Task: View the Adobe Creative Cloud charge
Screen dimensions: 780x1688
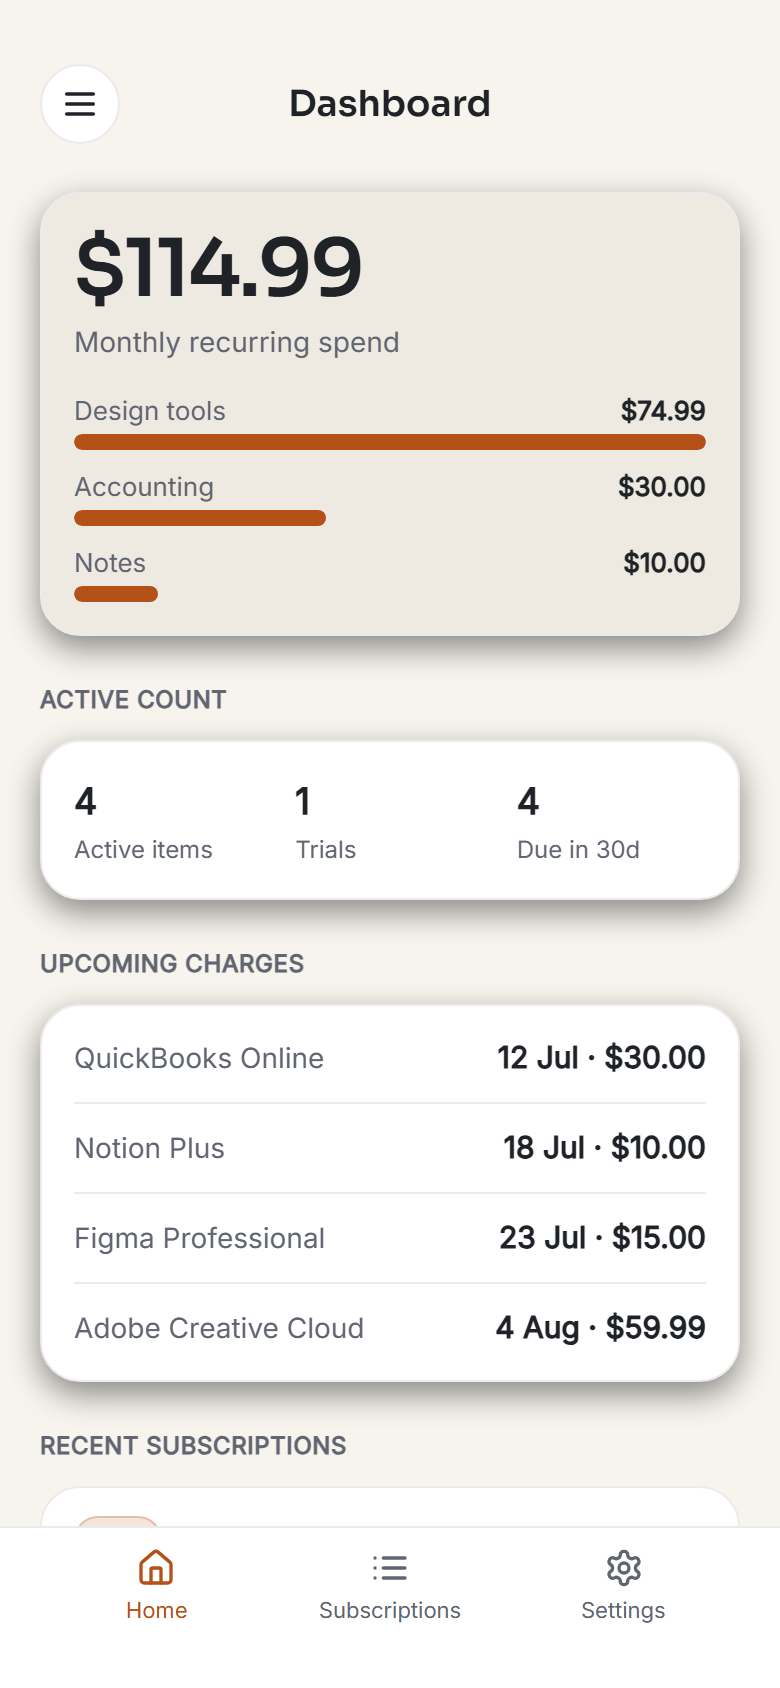Action: 390,1328
